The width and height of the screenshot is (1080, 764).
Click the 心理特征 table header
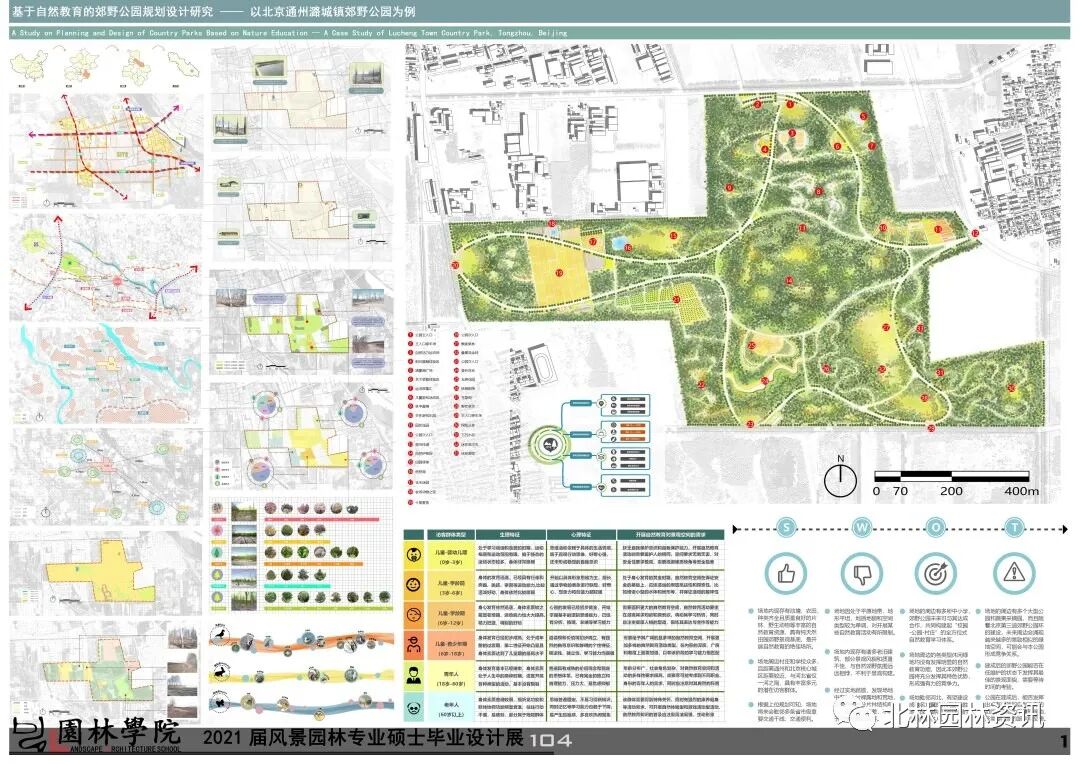click(x=581, y=535)
